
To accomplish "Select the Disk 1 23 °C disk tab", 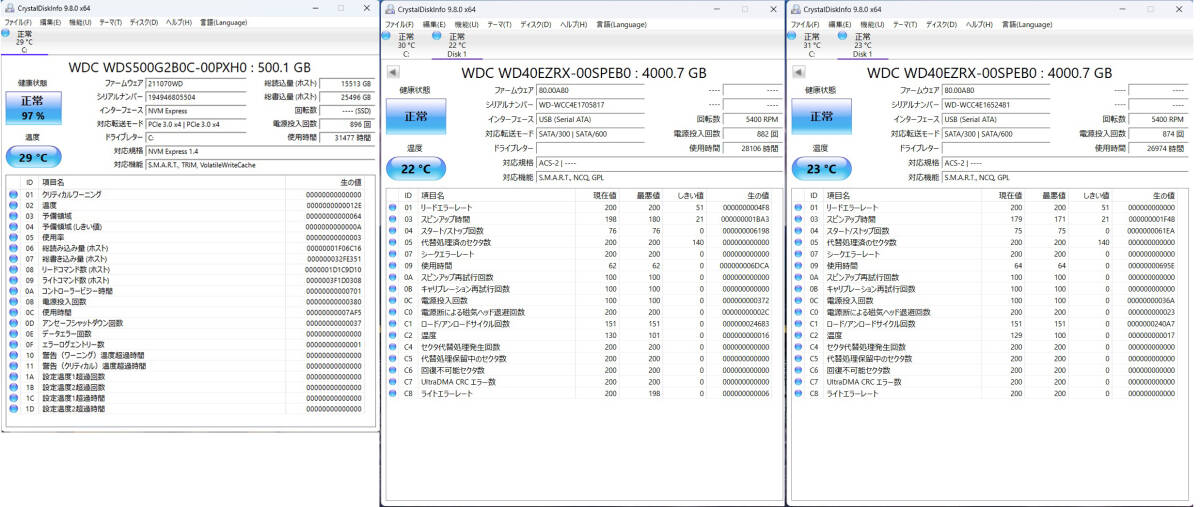I will click(861, 45).
